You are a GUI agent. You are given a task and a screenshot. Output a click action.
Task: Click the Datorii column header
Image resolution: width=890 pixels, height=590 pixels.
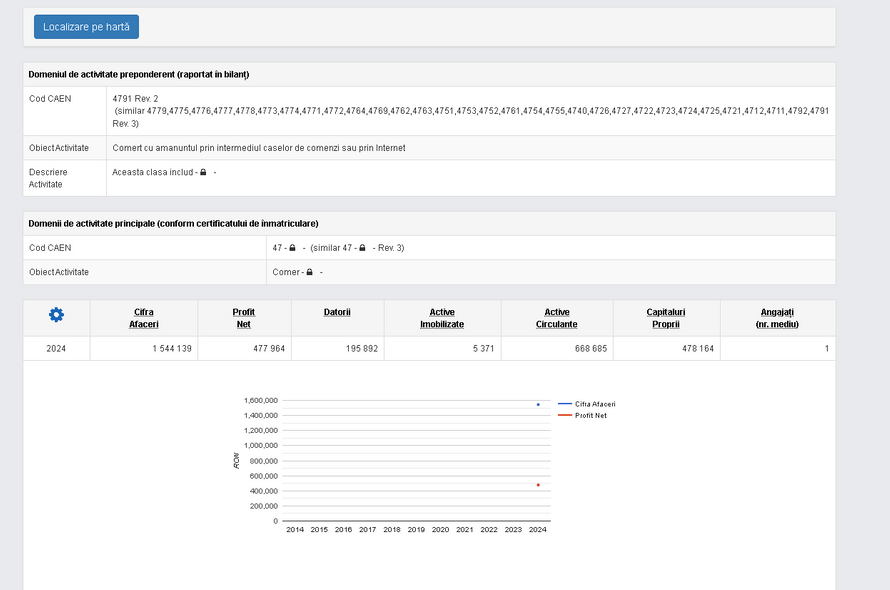tap(337, 312)
